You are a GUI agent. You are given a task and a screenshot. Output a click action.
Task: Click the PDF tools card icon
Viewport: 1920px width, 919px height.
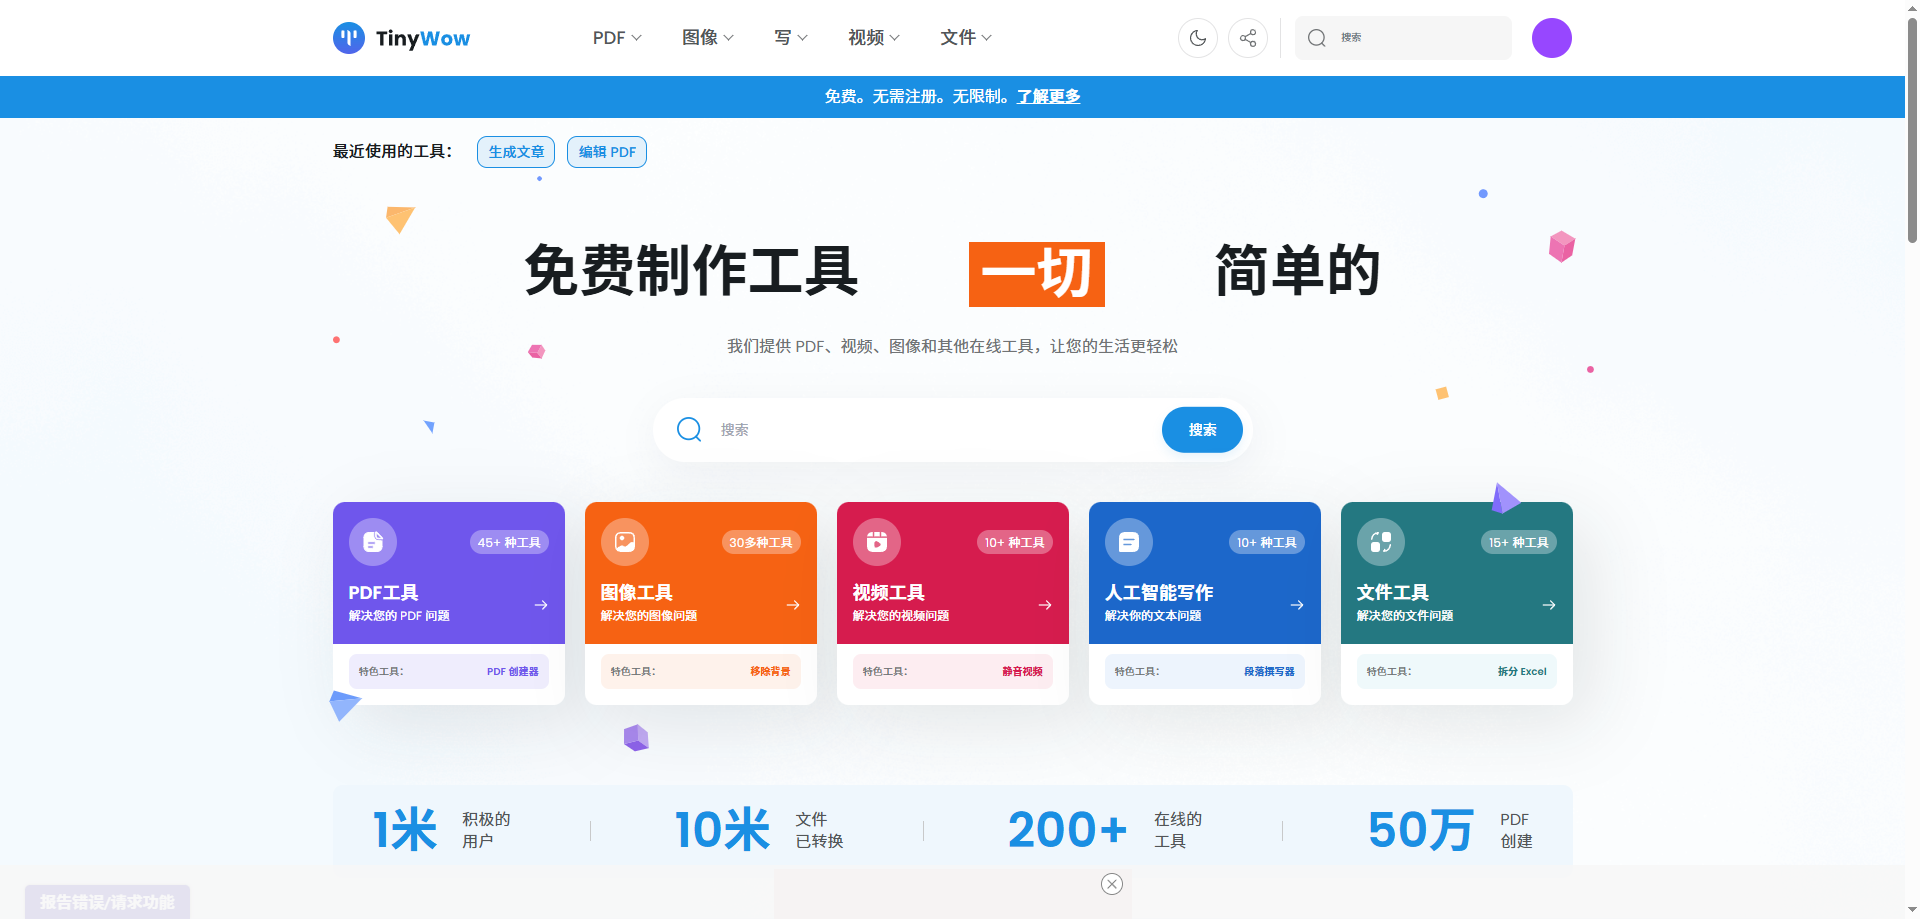click(x=373, y=542)
